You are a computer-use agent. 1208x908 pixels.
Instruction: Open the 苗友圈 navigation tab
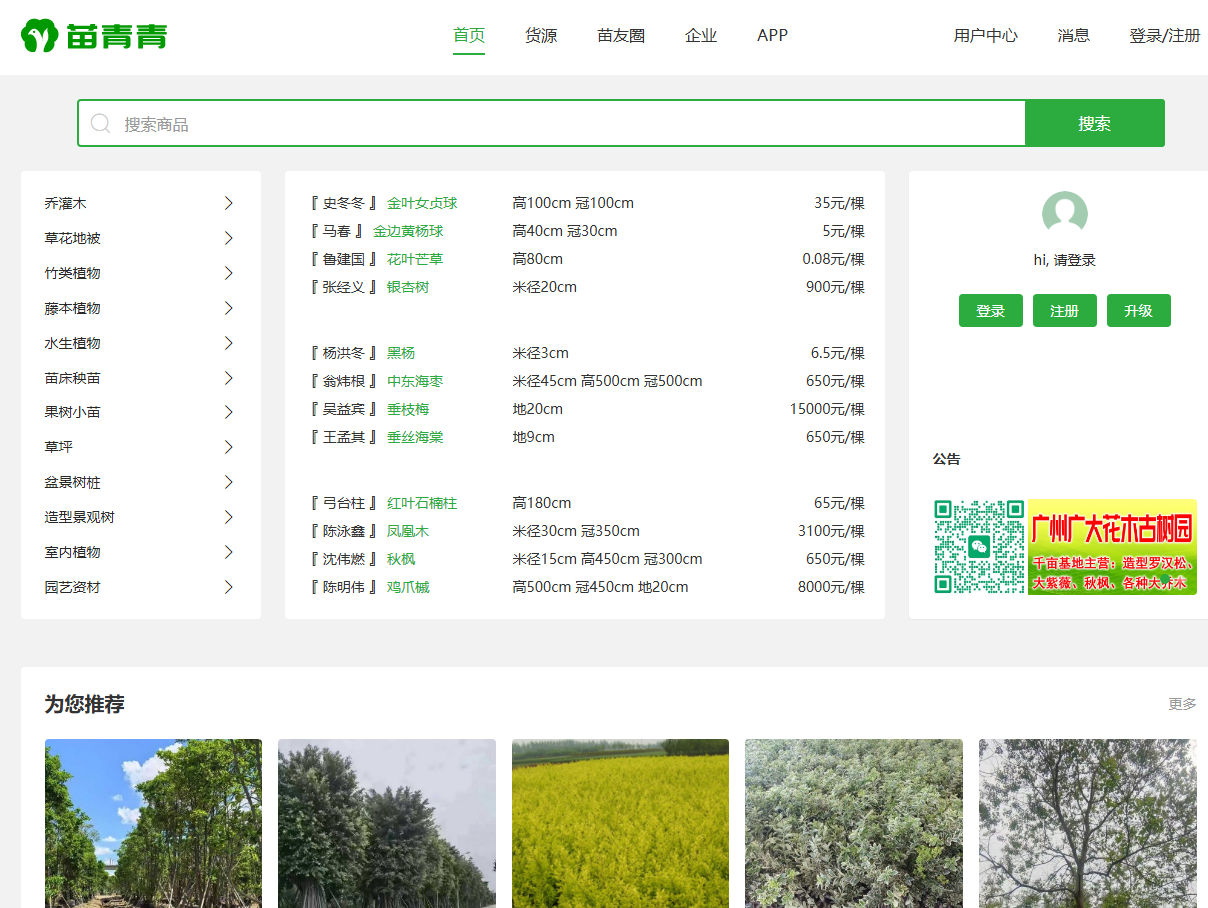click(x=621, y=36)
